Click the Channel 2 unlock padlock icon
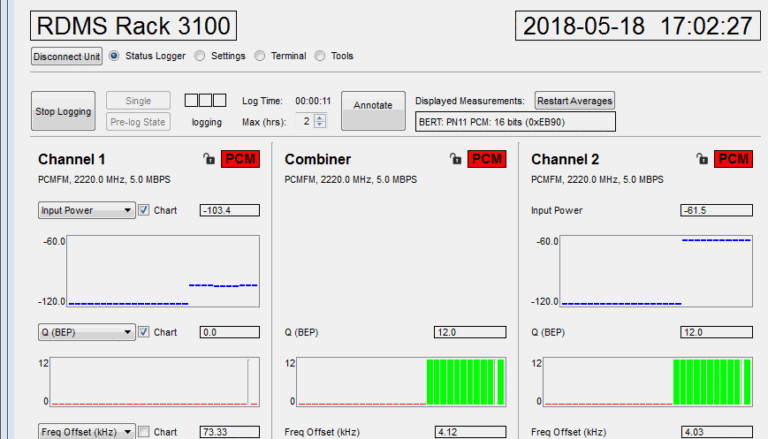The height and width of the screenshot is (439, 768). click(x=702, y=159)
